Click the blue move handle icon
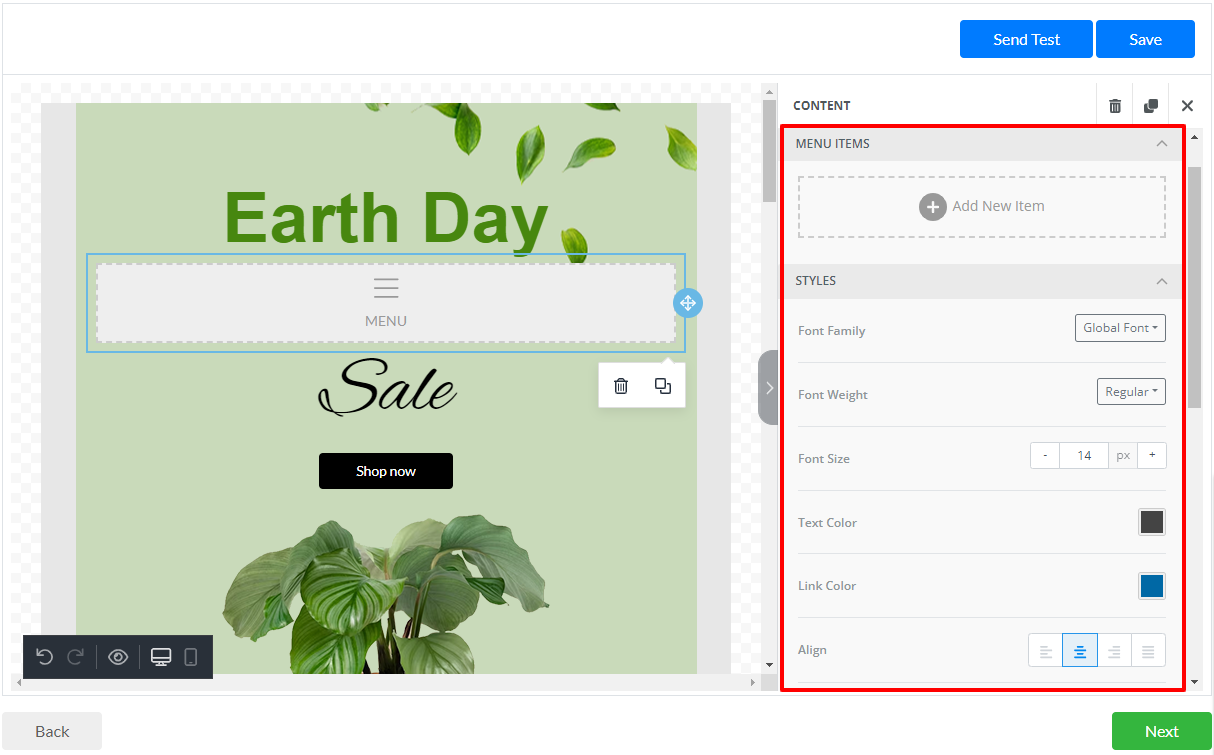Viewport: 1214px width, 755px height. click(688, 302)
